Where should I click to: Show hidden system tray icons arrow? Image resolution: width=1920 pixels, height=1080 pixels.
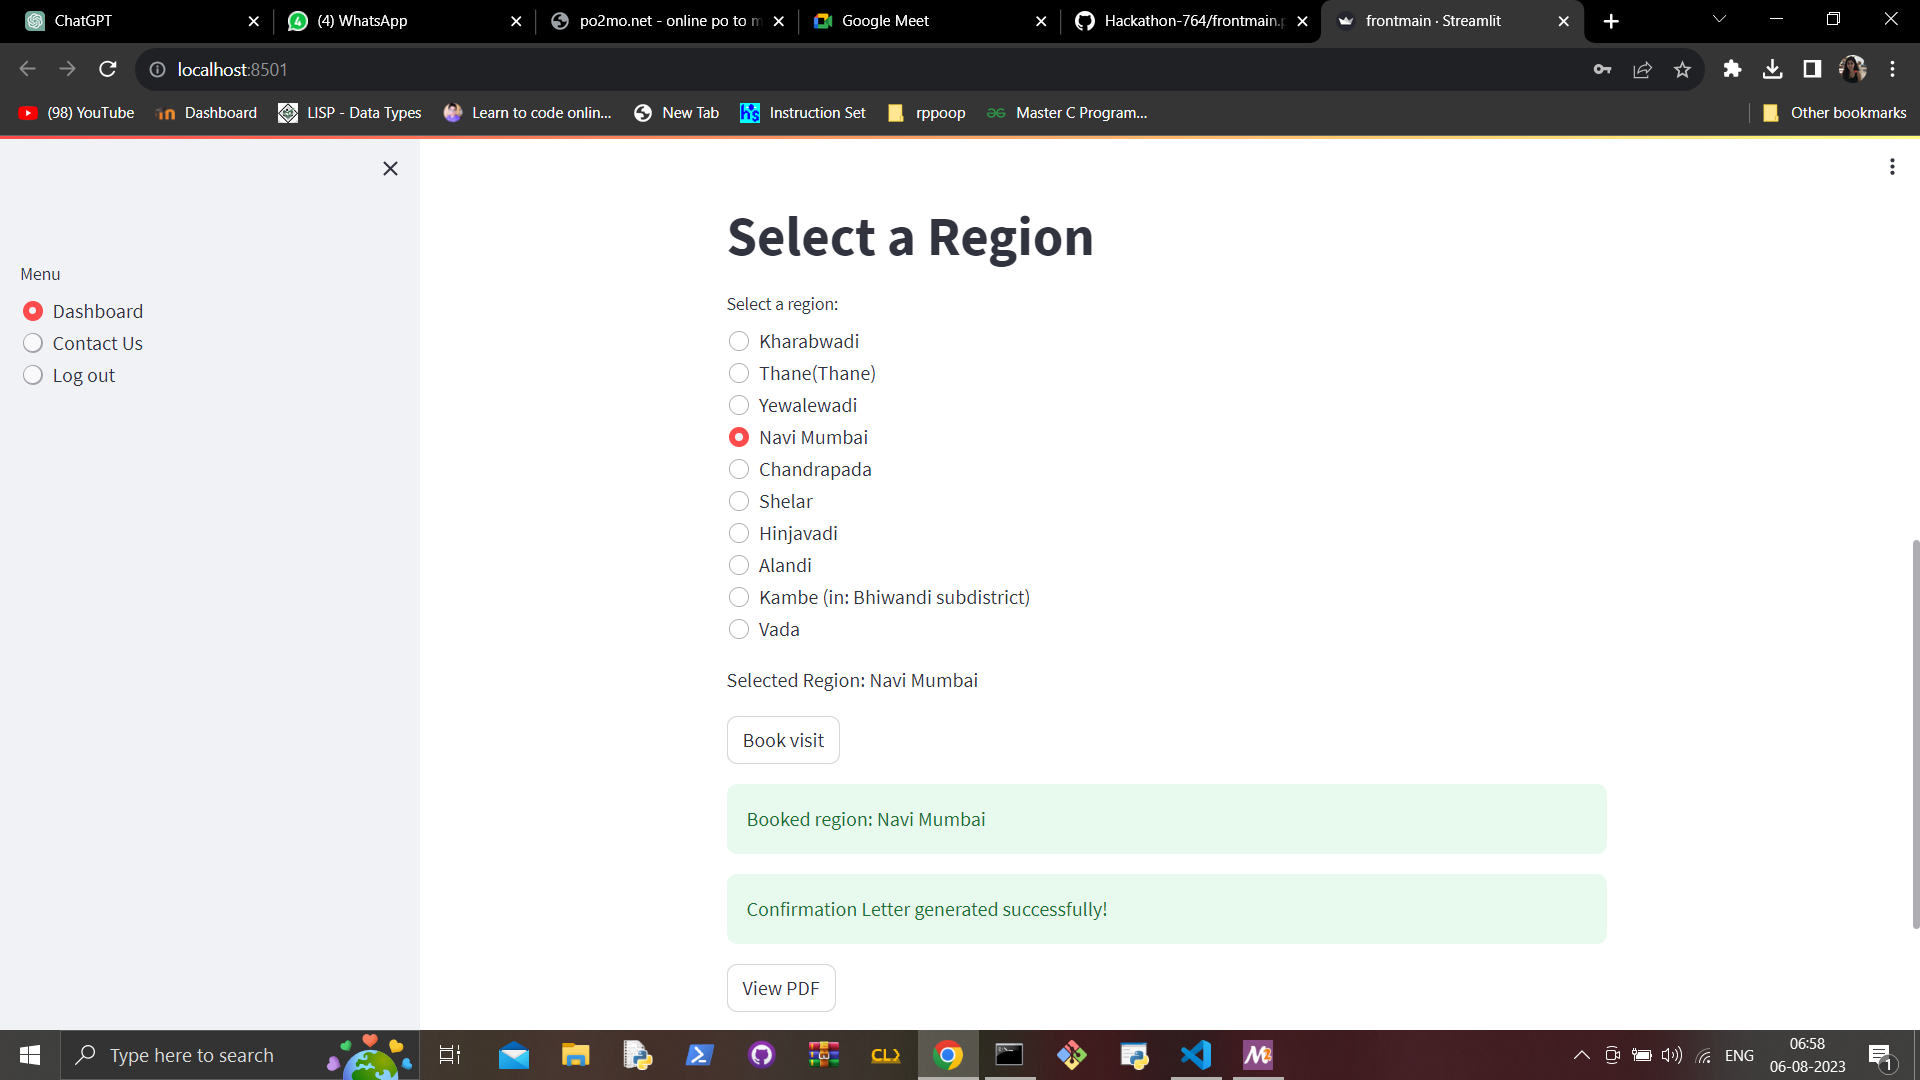[1581, 1055]
